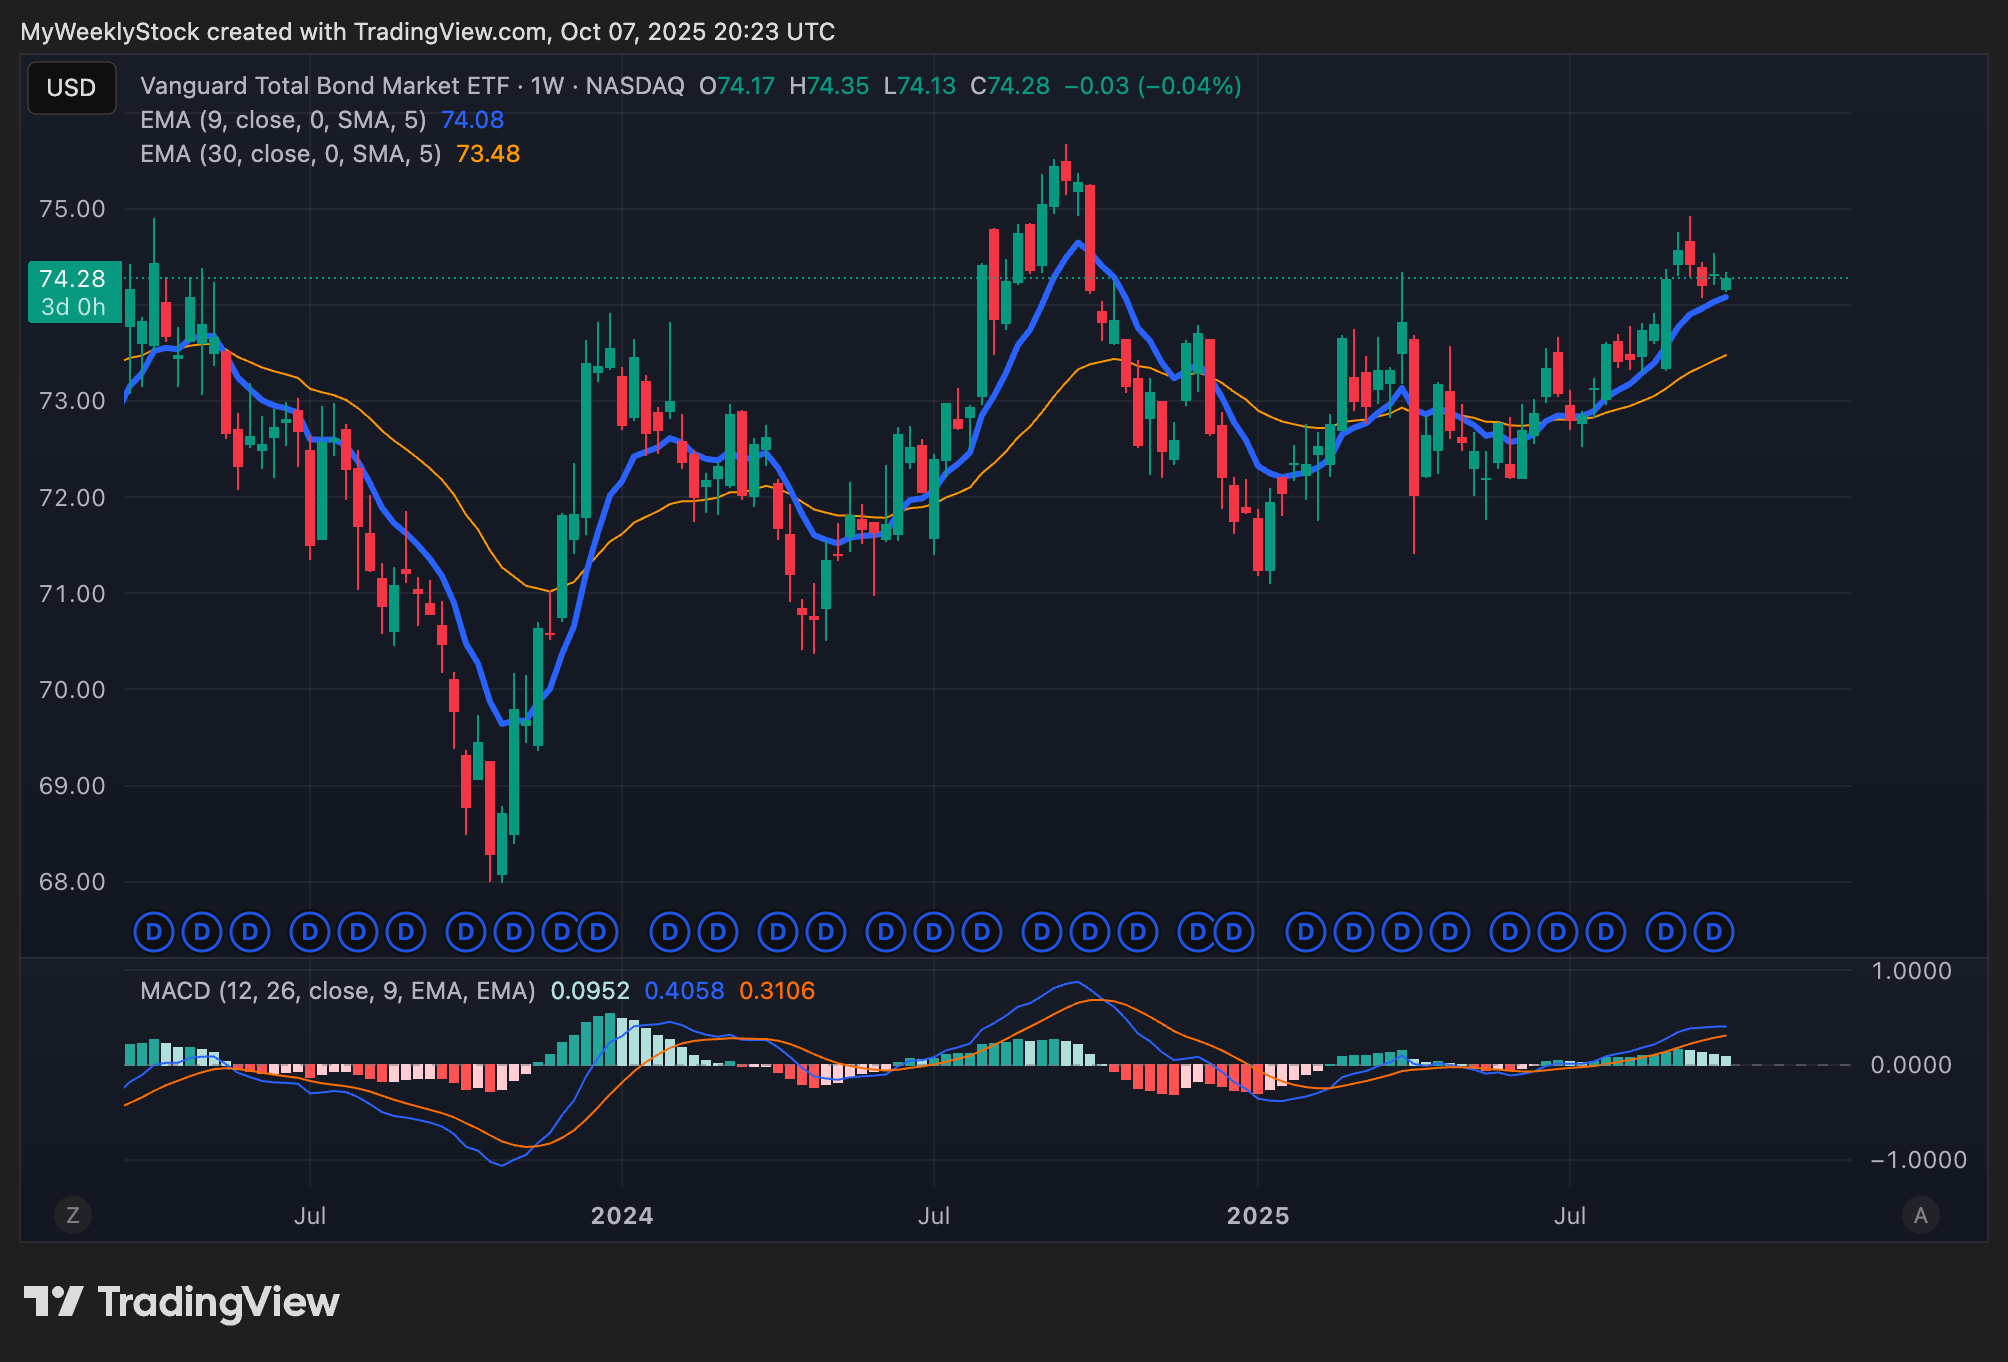Click the 74.28 current price label
2008x1362 pixels.
click(x=73, y=279)
